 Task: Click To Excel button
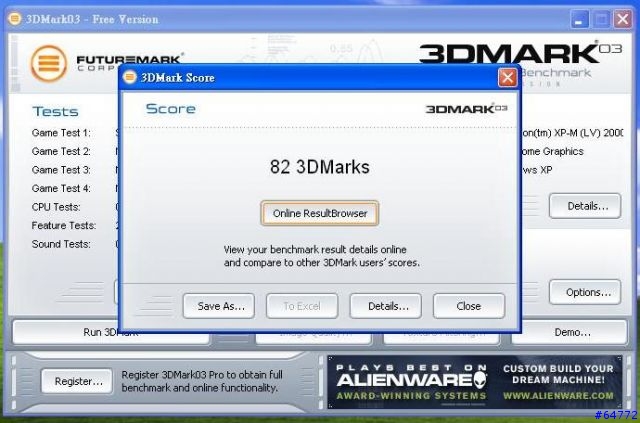coord(302,306)
